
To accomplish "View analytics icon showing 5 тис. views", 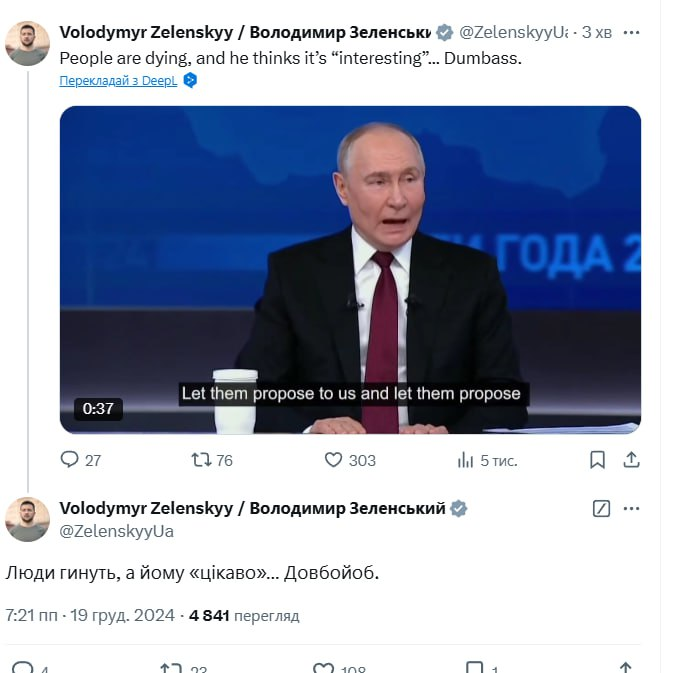I will coord(466,460).
